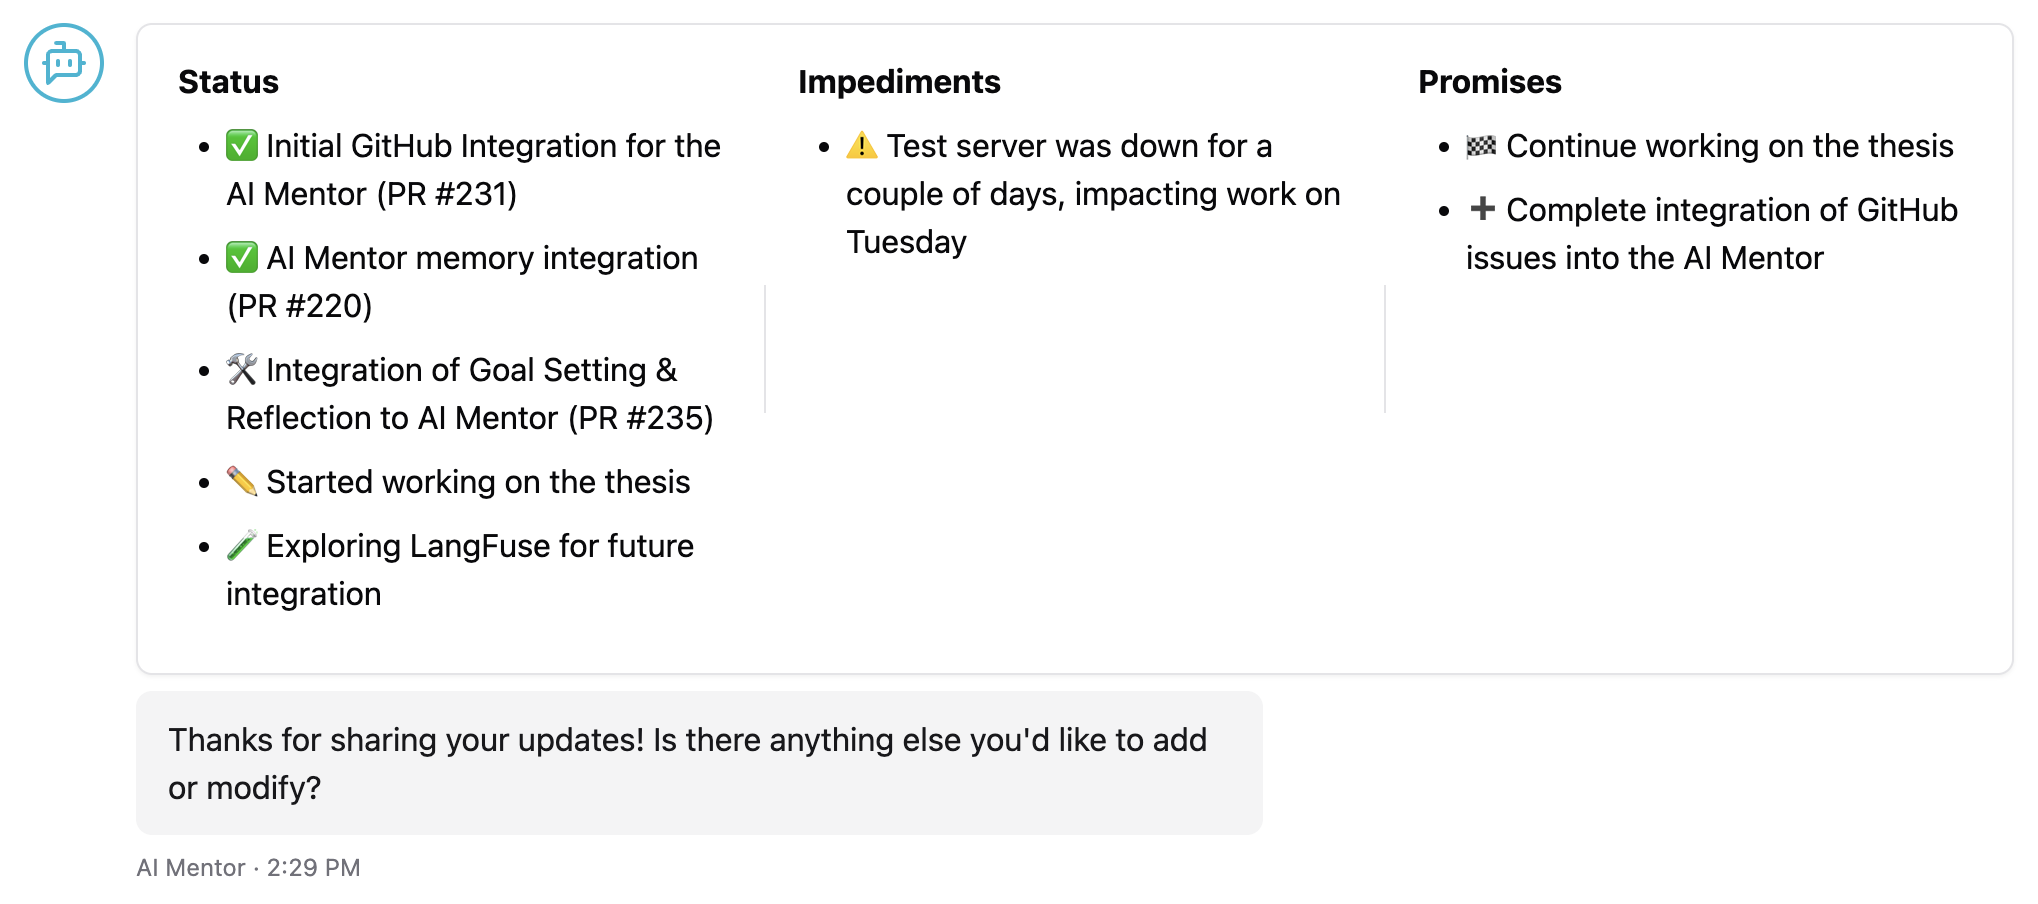The image size is (2038, 904).
Task: Click the pencil icon beside thesis status item
Action: click(x=240, y=481)
